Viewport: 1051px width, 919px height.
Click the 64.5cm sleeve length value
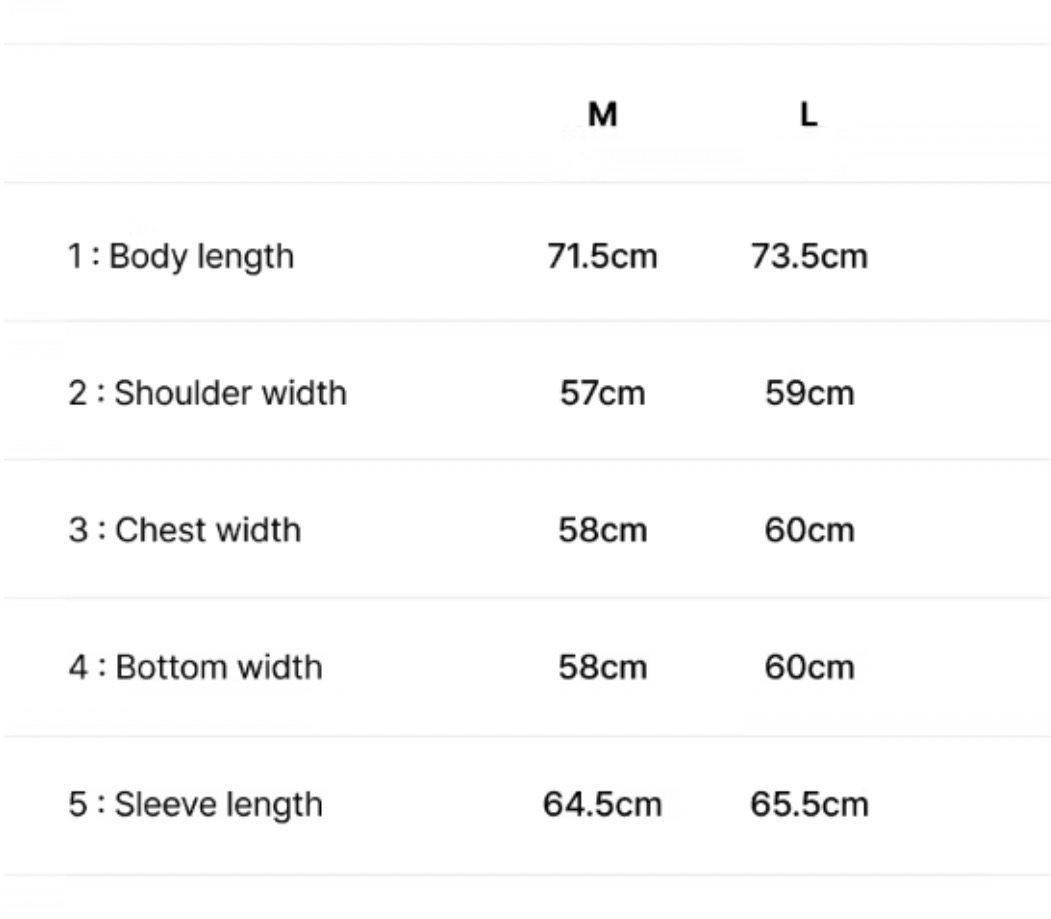[x=602, y=804]
